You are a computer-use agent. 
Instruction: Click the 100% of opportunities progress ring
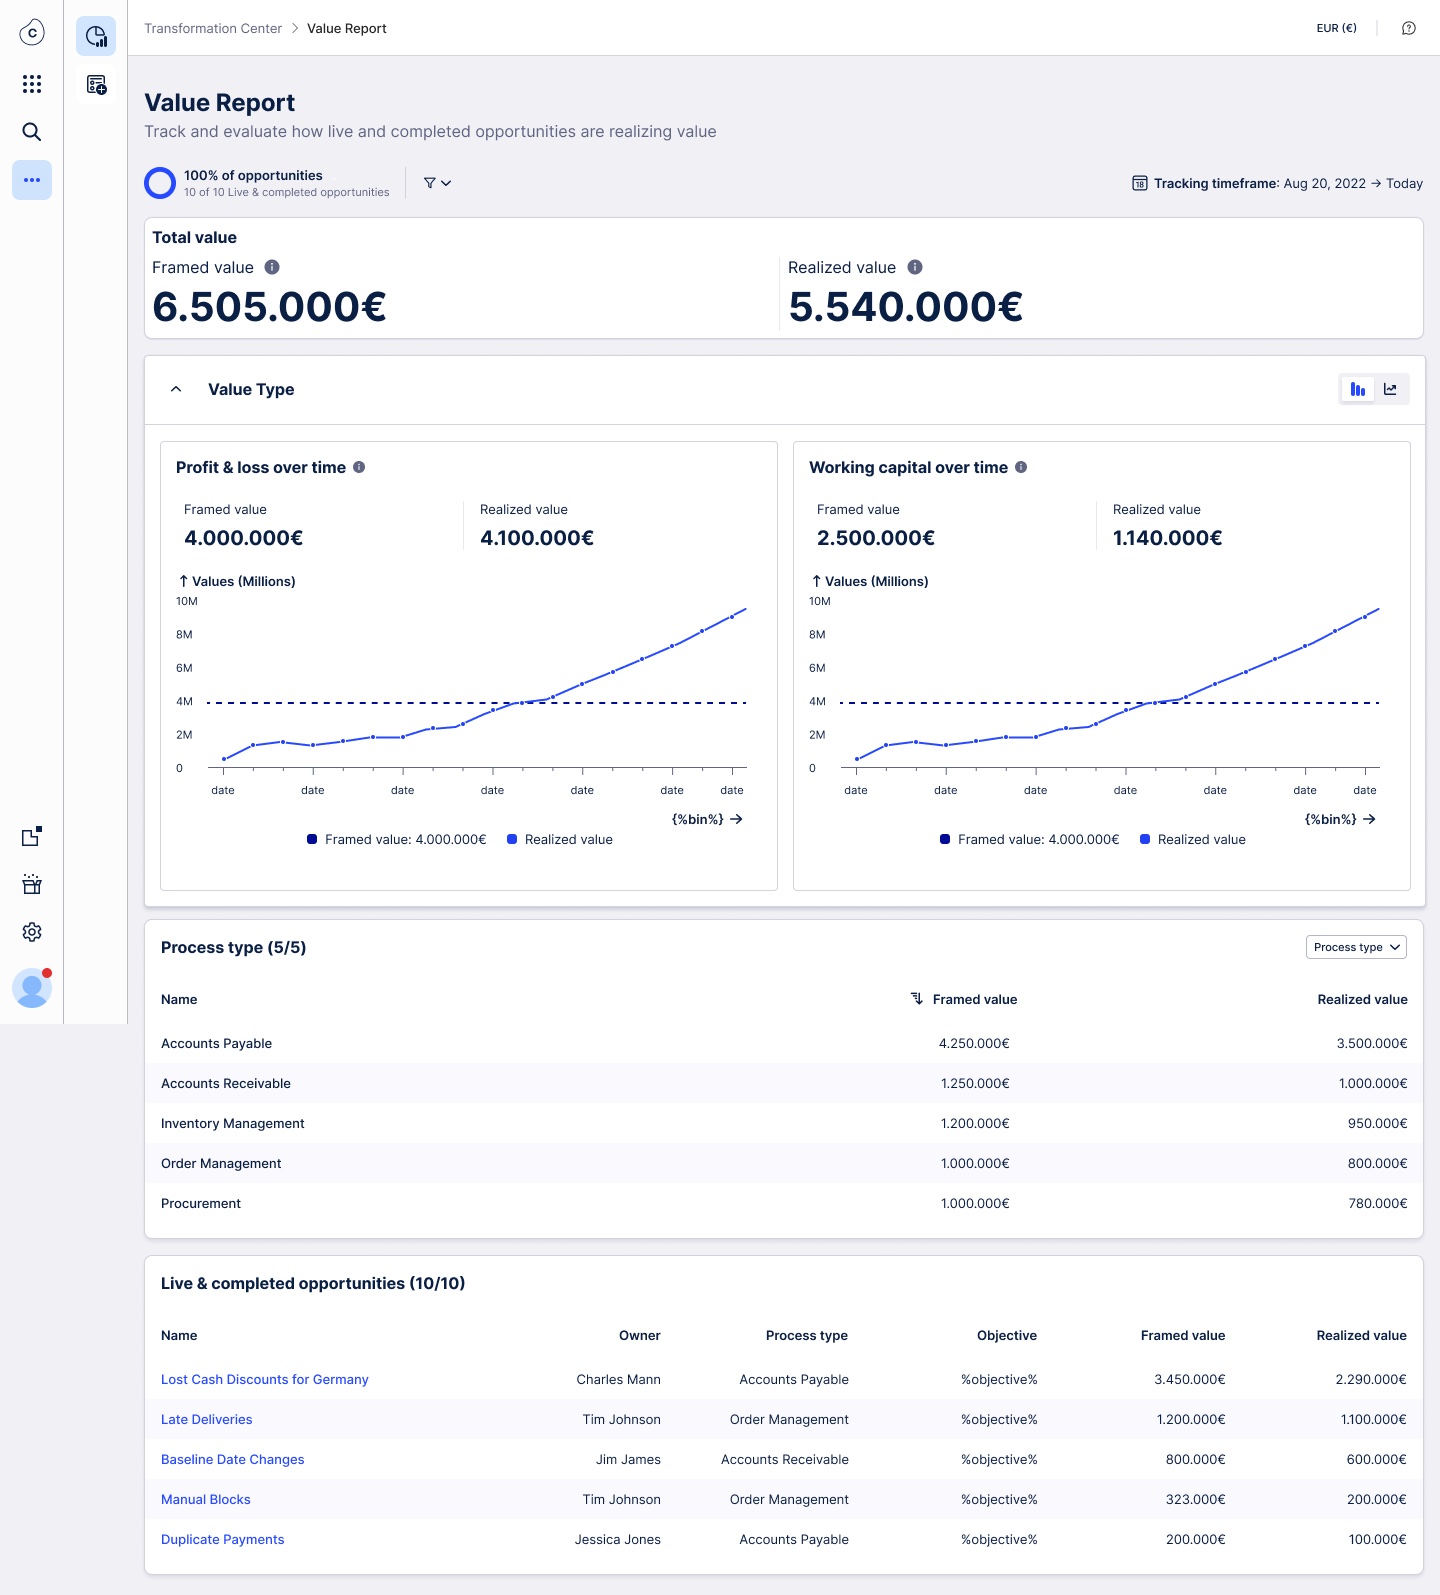160,183
